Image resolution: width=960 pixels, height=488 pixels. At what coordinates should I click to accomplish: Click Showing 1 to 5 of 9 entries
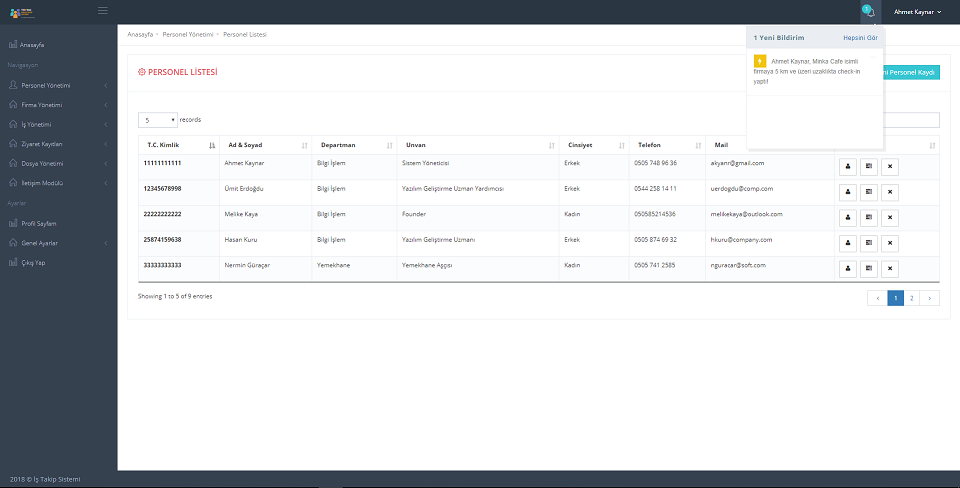[x=175, y=296]
